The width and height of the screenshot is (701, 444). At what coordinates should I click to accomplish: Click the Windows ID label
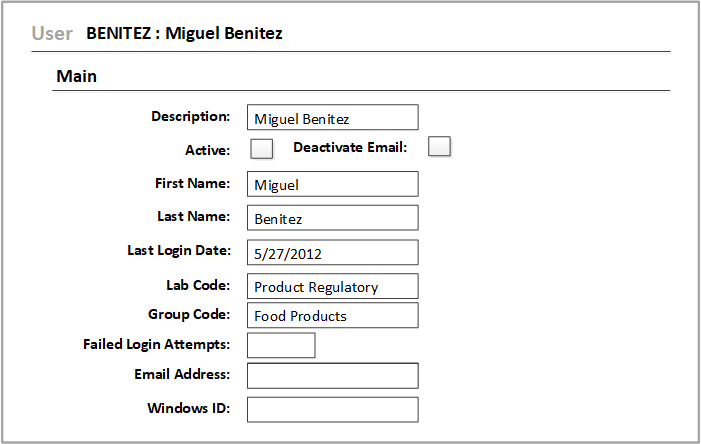[189, 409]
